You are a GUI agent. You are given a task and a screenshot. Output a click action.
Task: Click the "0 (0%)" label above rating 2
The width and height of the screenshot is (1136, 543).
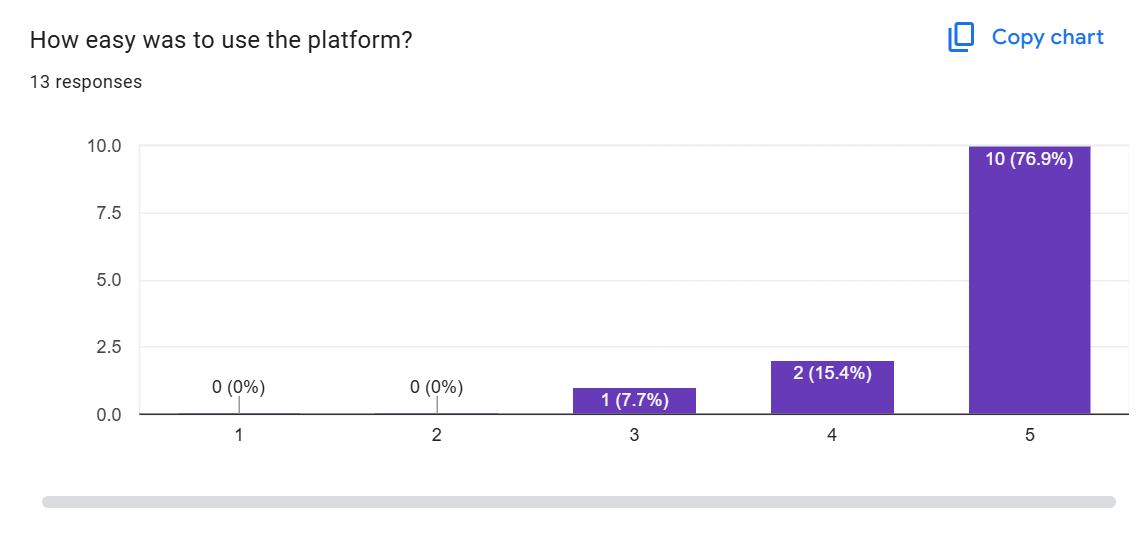pyautogui.click(x=437, y=387)
